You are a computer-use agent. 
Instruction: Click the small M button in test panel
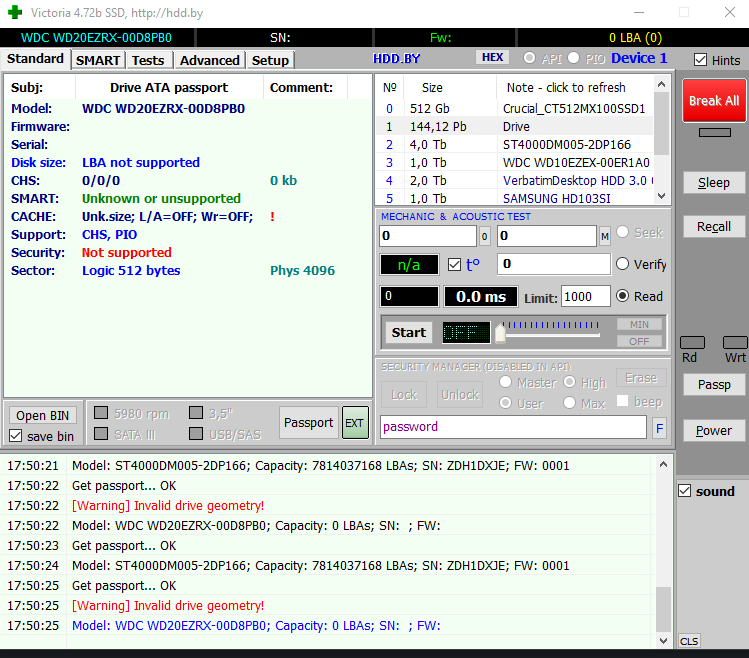coord(605,237)
